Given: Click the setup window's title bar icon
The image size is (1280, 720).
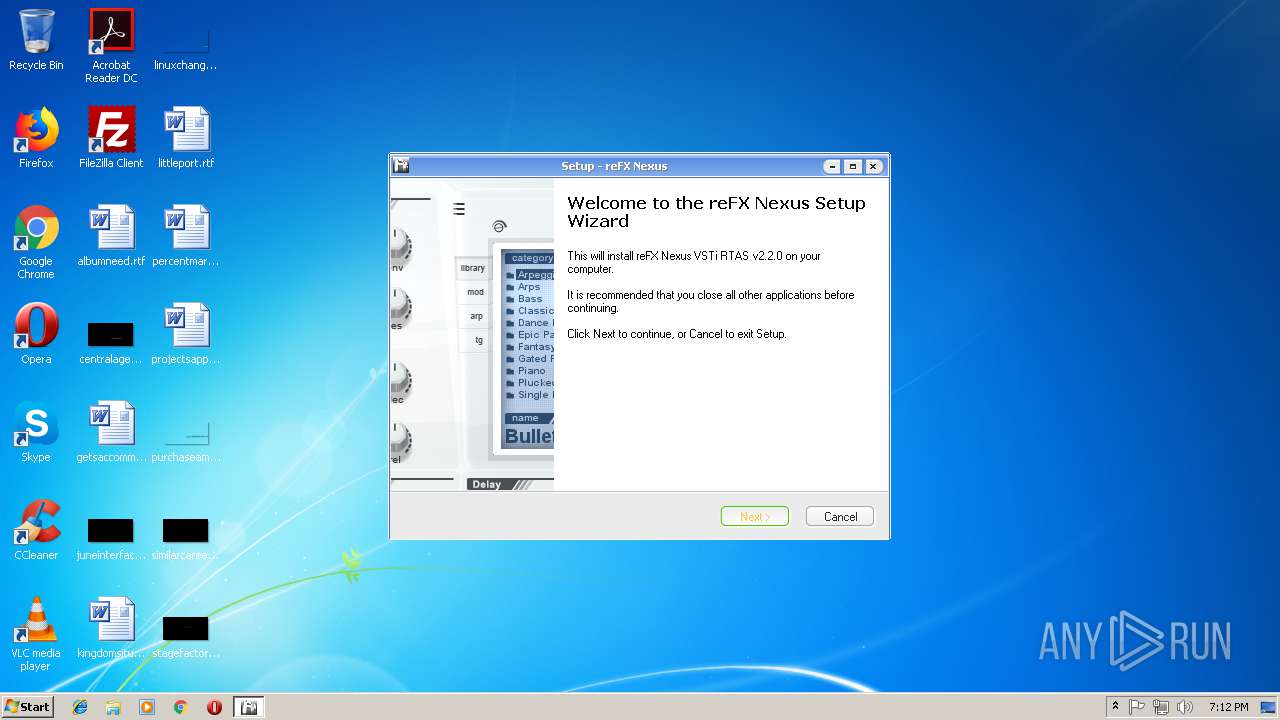Looking at the screenshot, I should pyautogui.click(x=401, y=166).
